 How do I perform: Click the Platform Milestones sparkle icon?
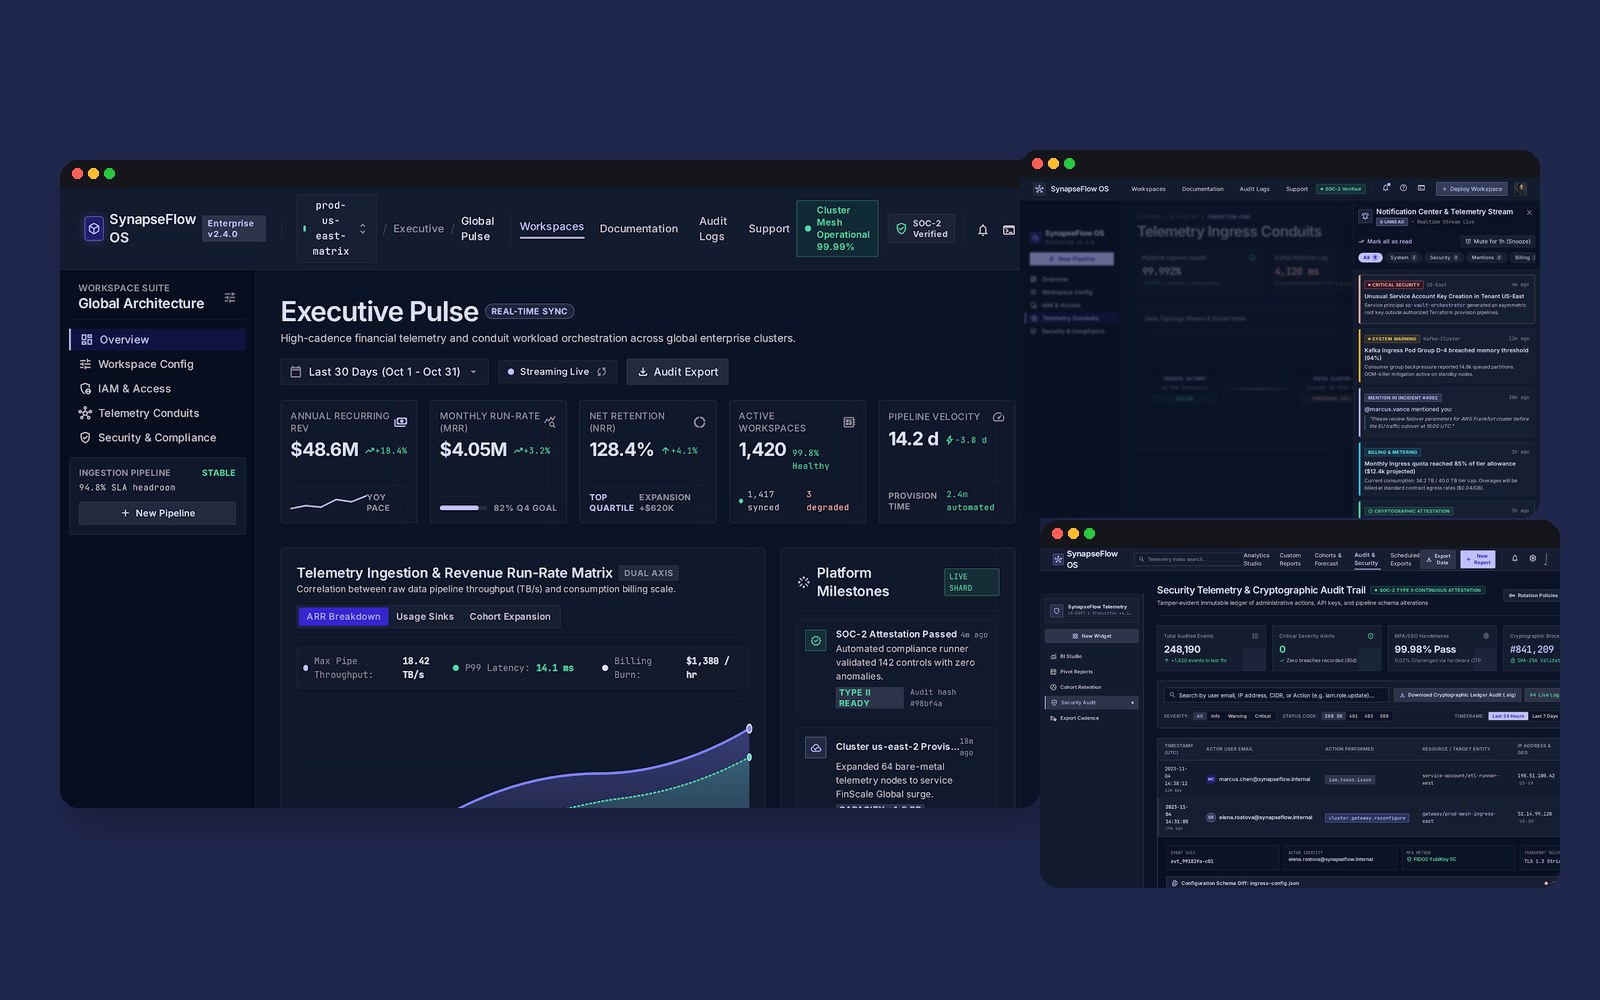803,581
